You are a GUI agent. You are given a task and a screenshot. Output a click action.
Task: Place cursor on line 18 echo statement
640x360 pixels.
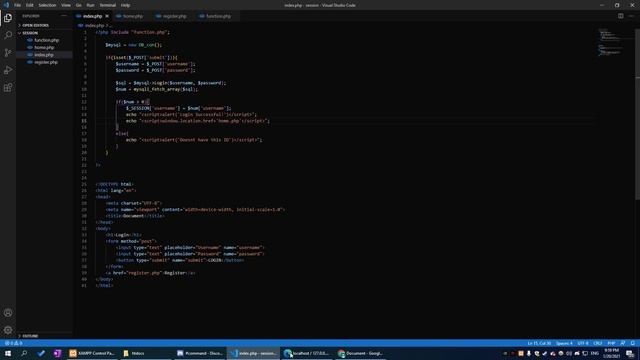[x=193, y=140]
